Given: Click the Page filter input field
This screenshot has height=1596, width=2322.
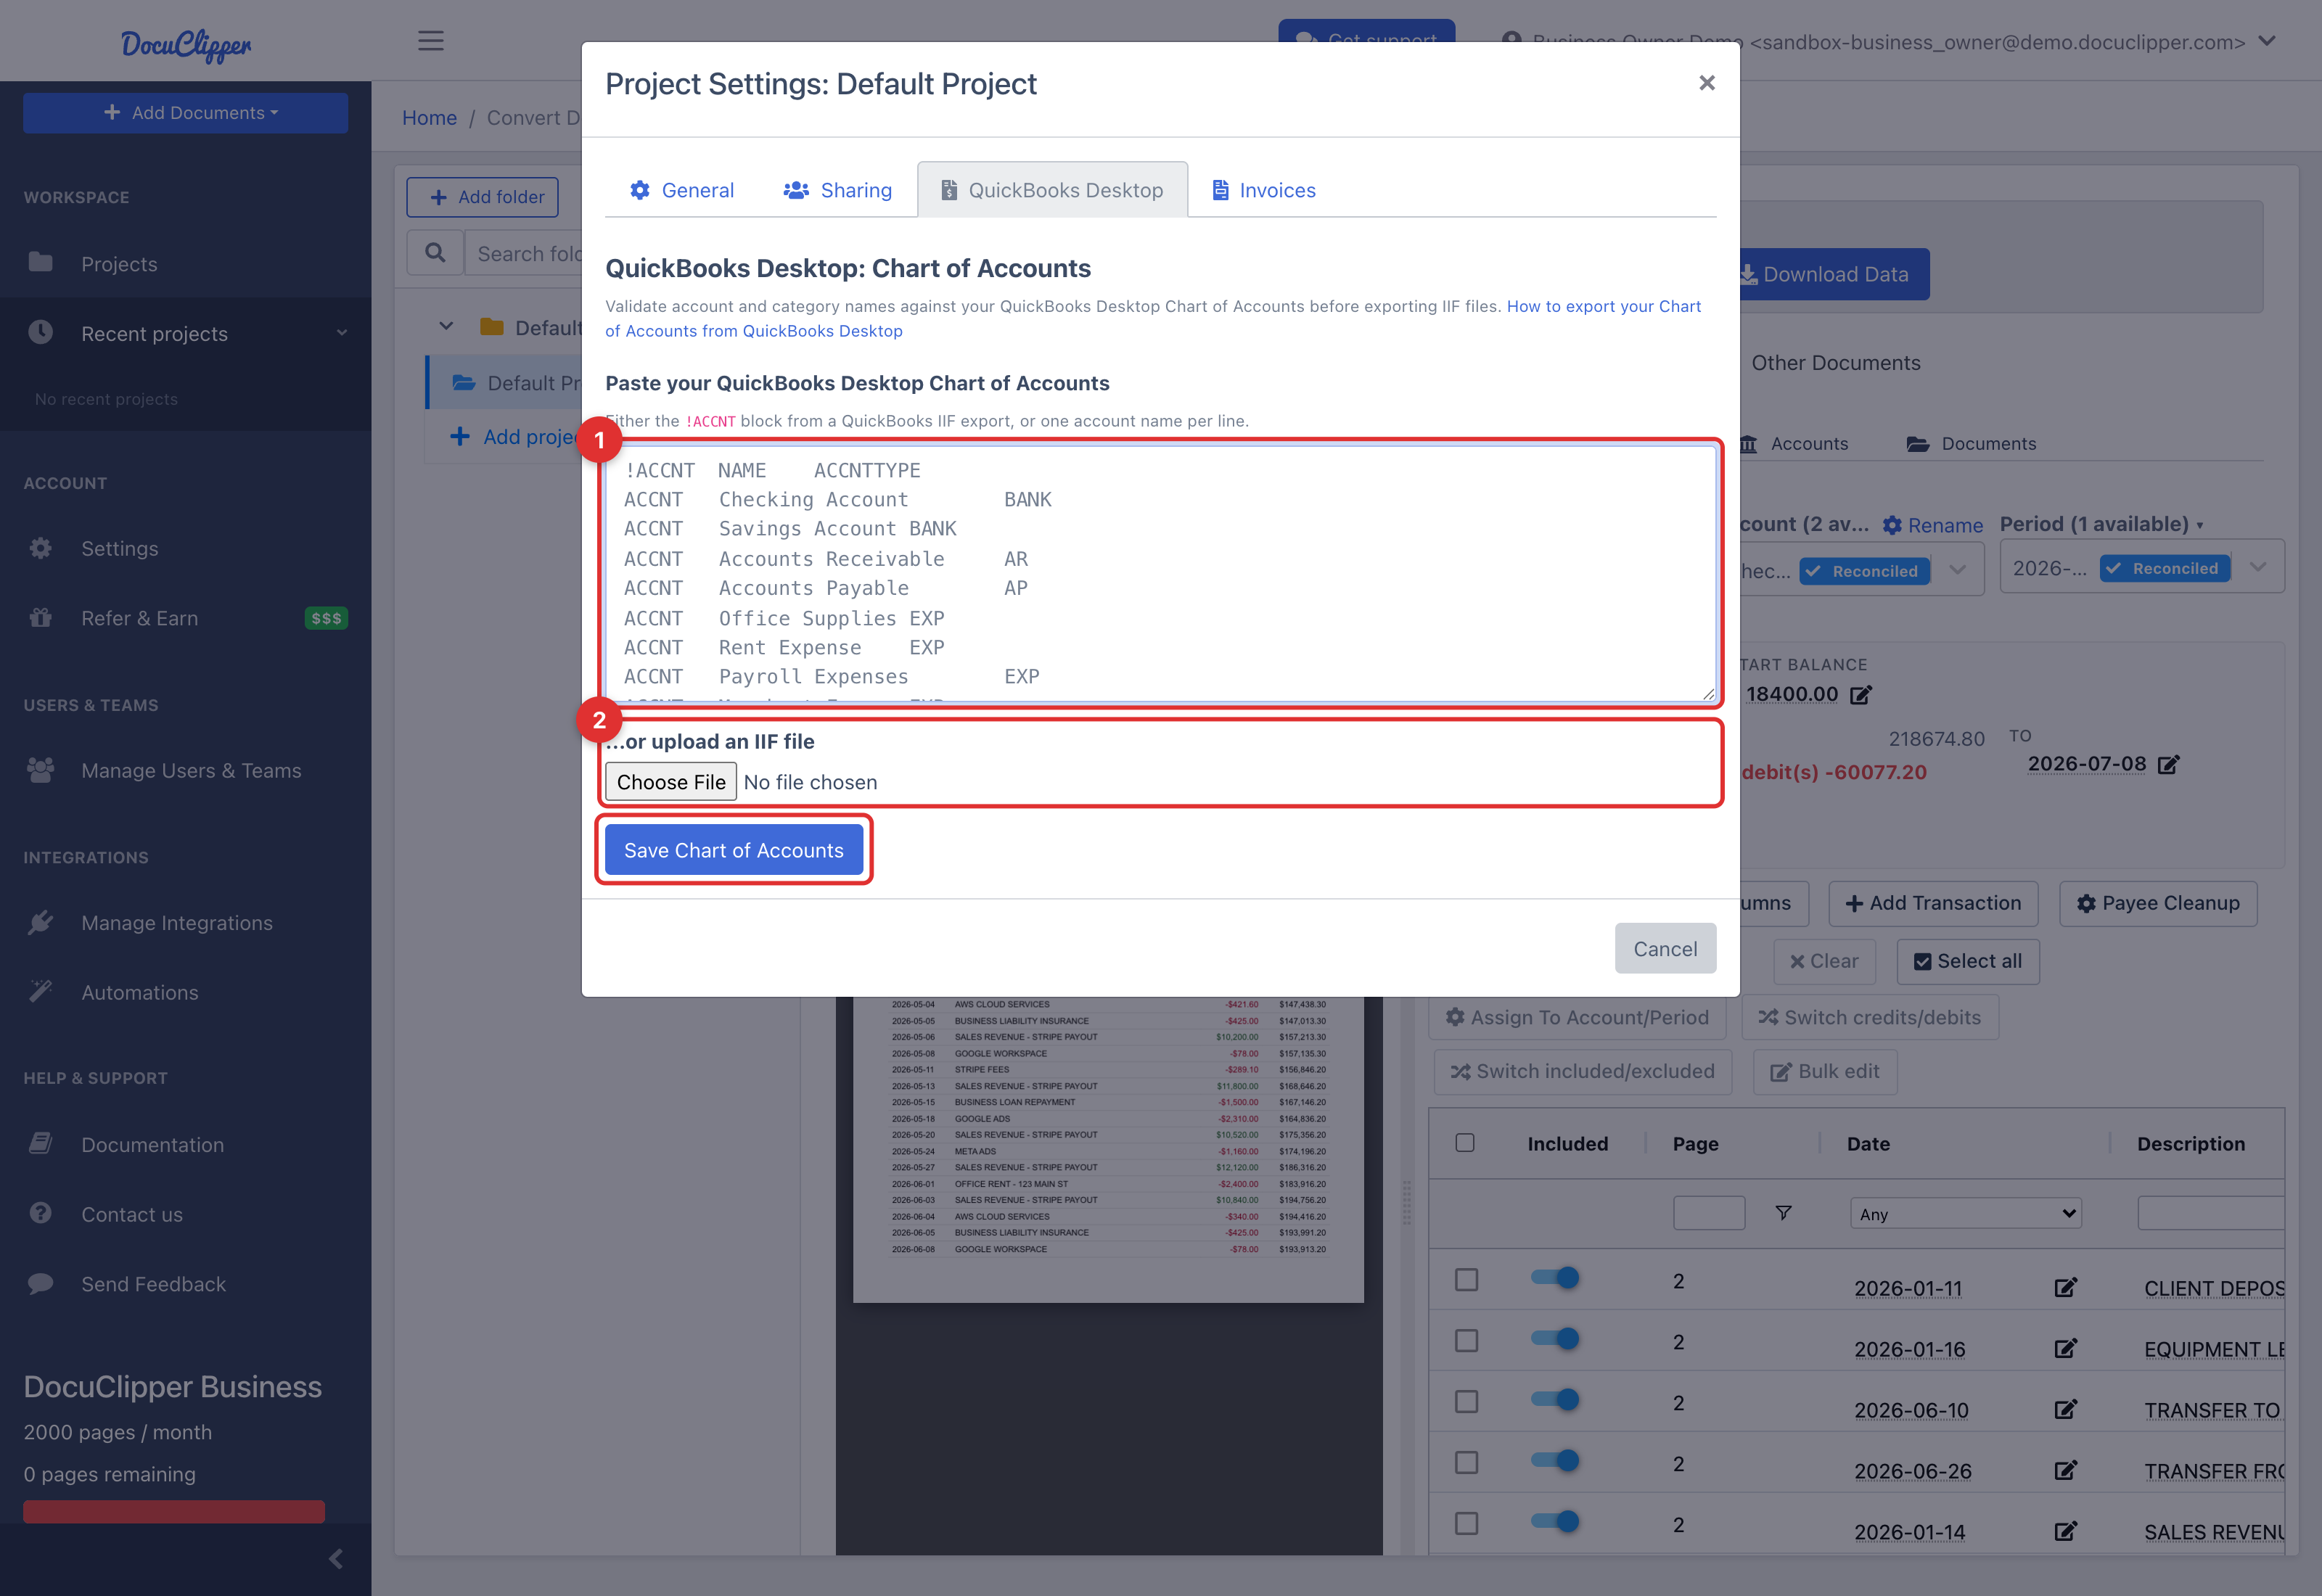Looking at the screenshot, I should click(x=1709, y=1213).
